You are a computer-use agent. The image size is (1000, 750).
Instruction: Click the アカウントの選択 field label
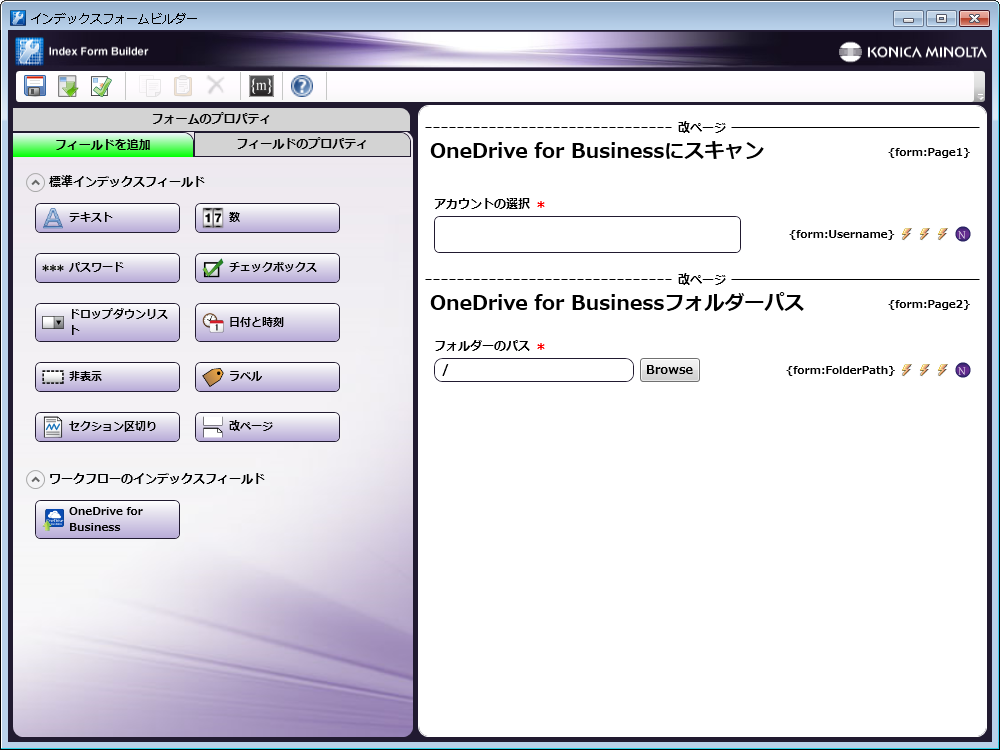point(482,204)
